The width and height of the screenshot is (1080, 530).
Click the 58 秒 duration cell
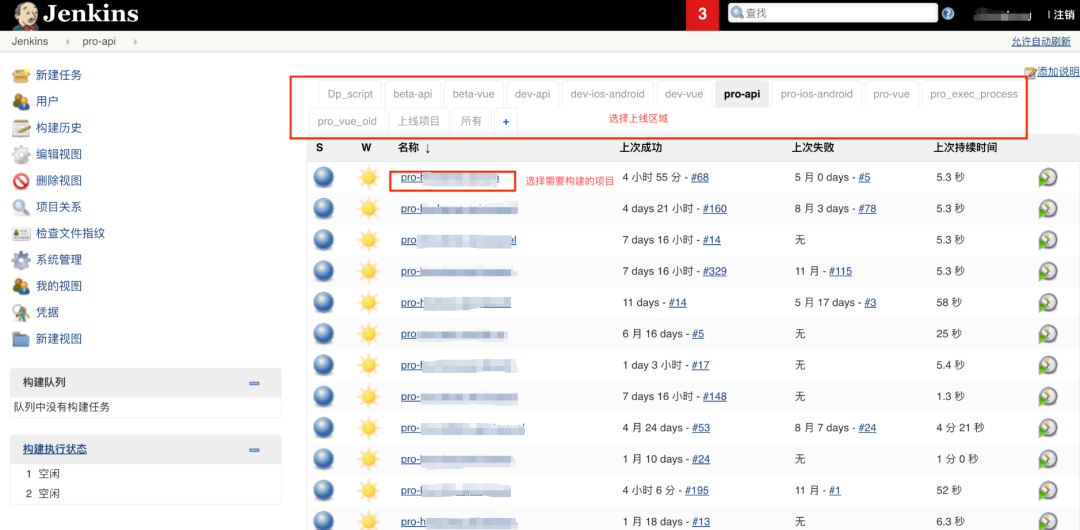click(948, 302)
